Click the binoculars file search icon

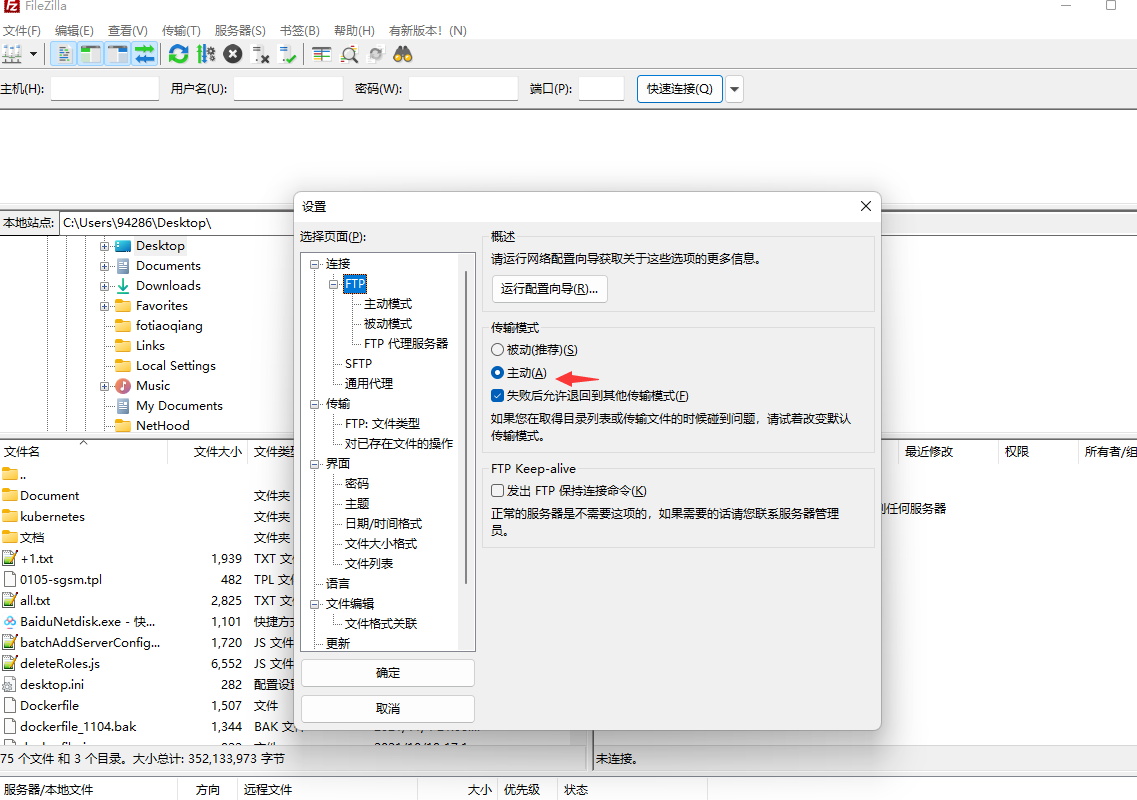[x=403, y=54]
